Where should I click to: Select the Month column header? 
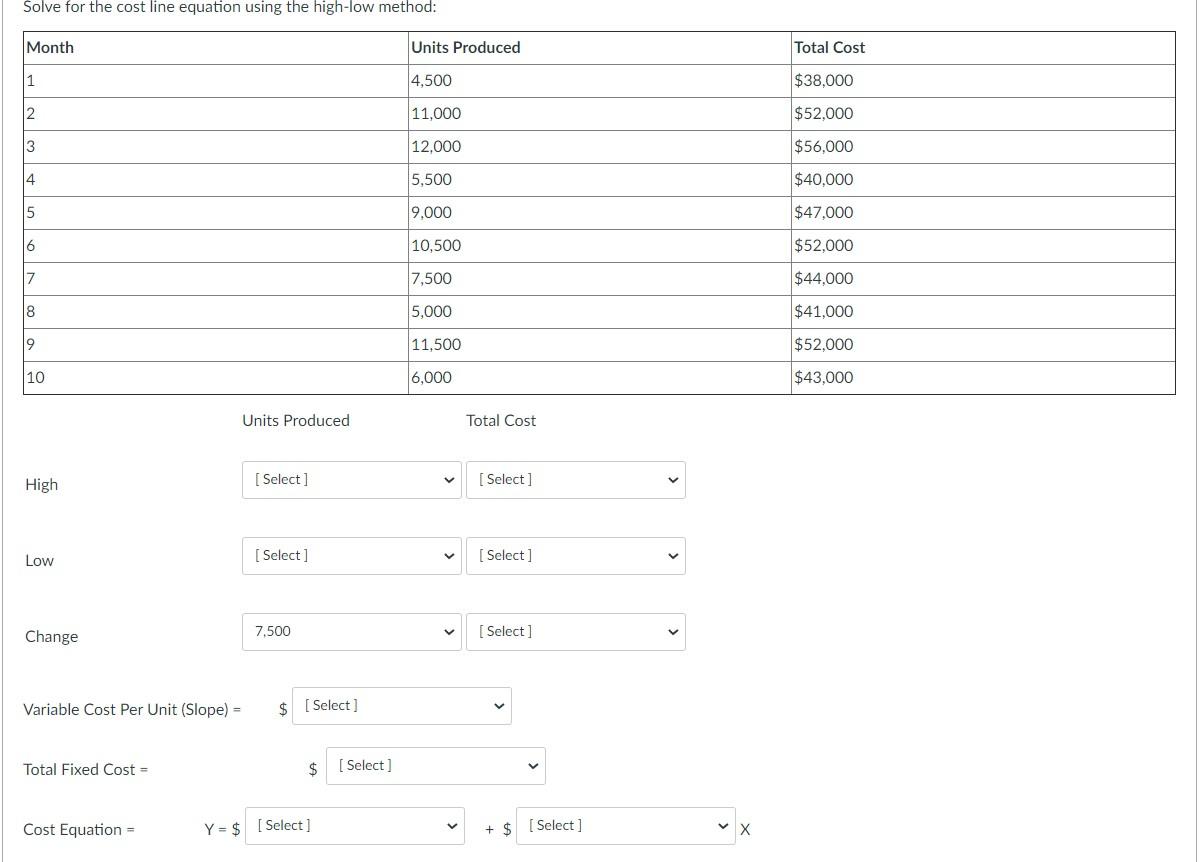(x=50, y=47)
